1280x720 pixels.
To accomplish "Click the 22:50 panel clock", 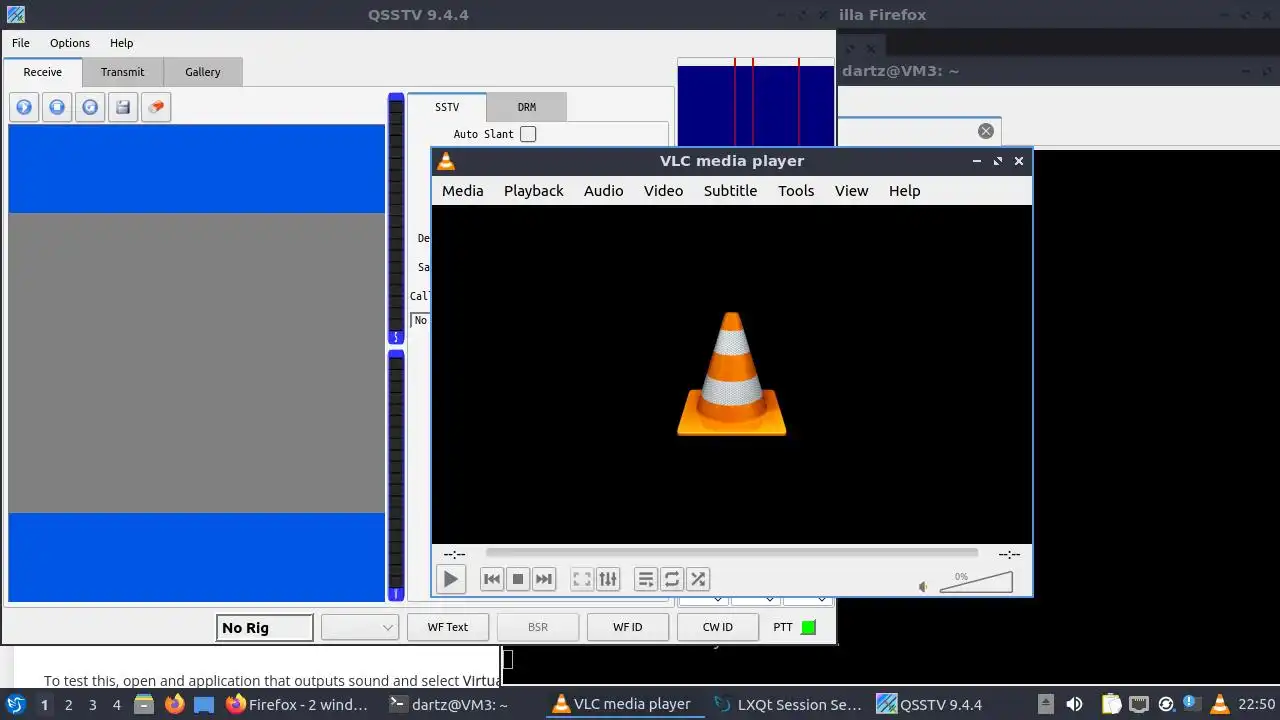I will pos(1257,704).
